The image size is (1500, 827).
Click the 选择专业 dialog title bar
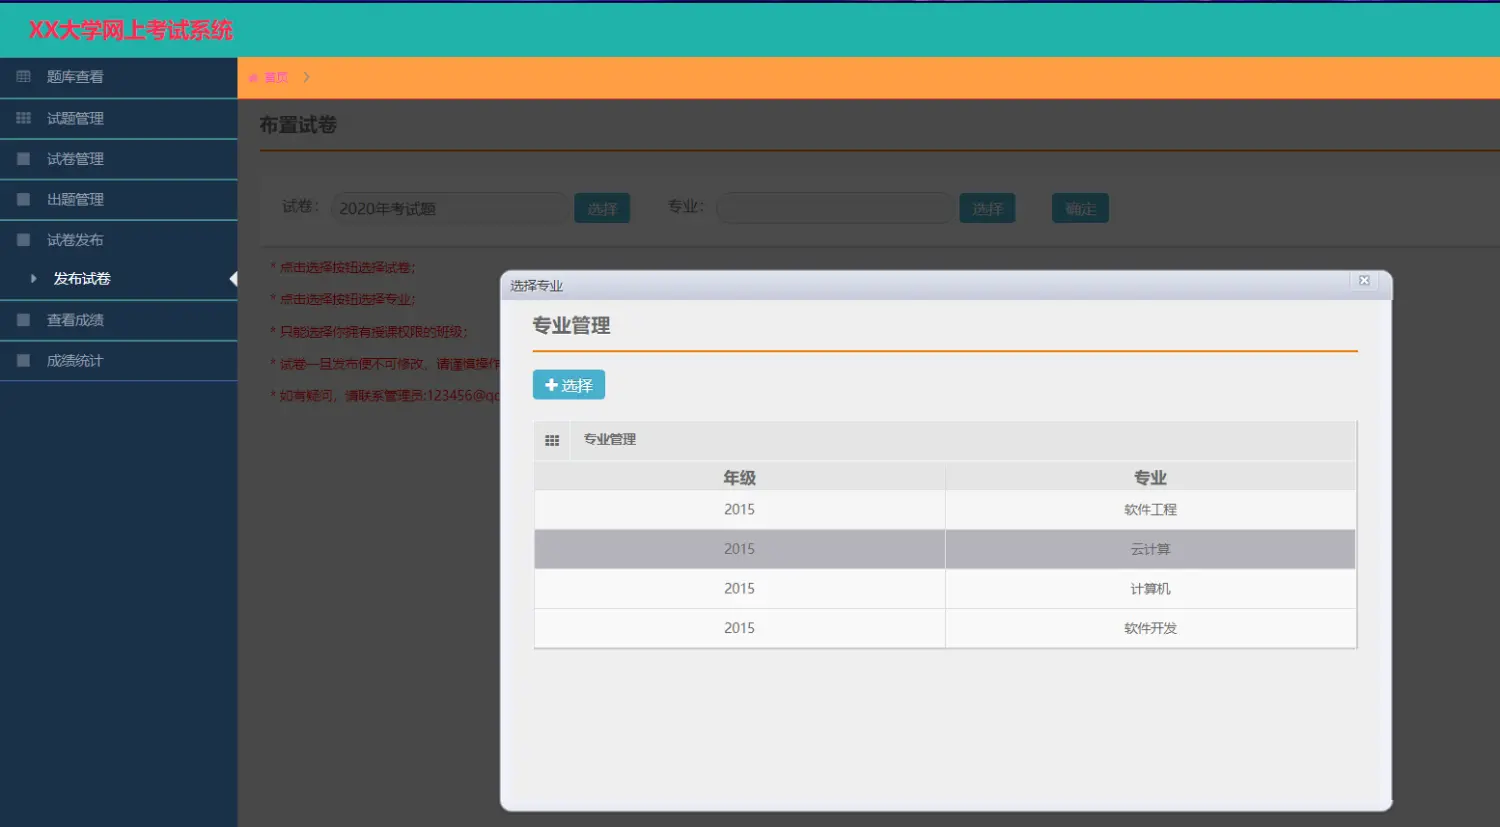(x=946, y=285)
